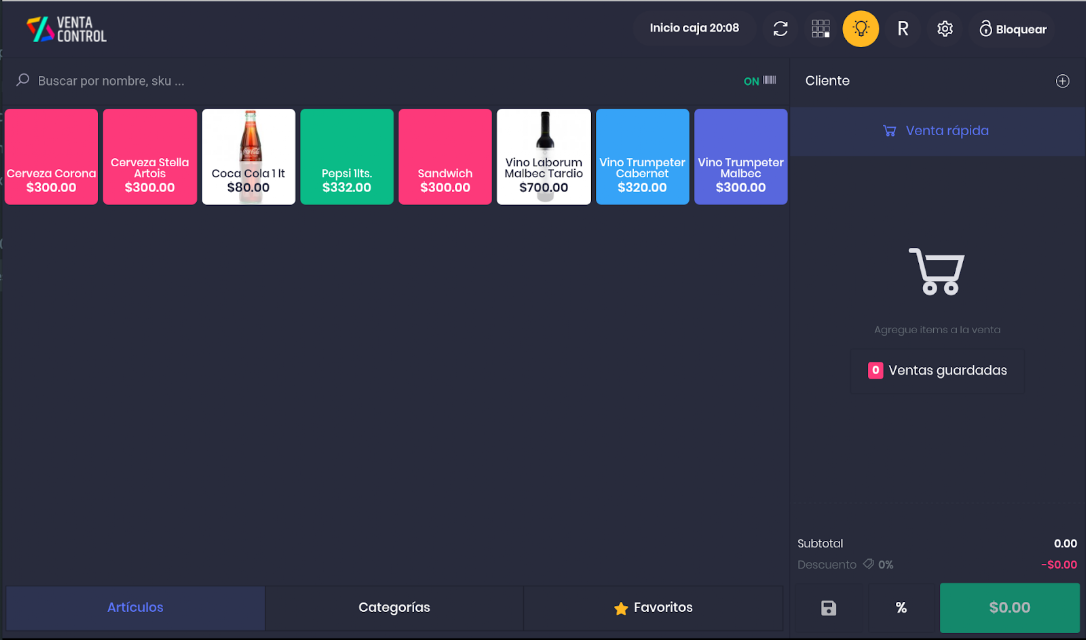Click the large empty cart icon
The height and width of the screenshot is (640, 1086).
(936, 272)
